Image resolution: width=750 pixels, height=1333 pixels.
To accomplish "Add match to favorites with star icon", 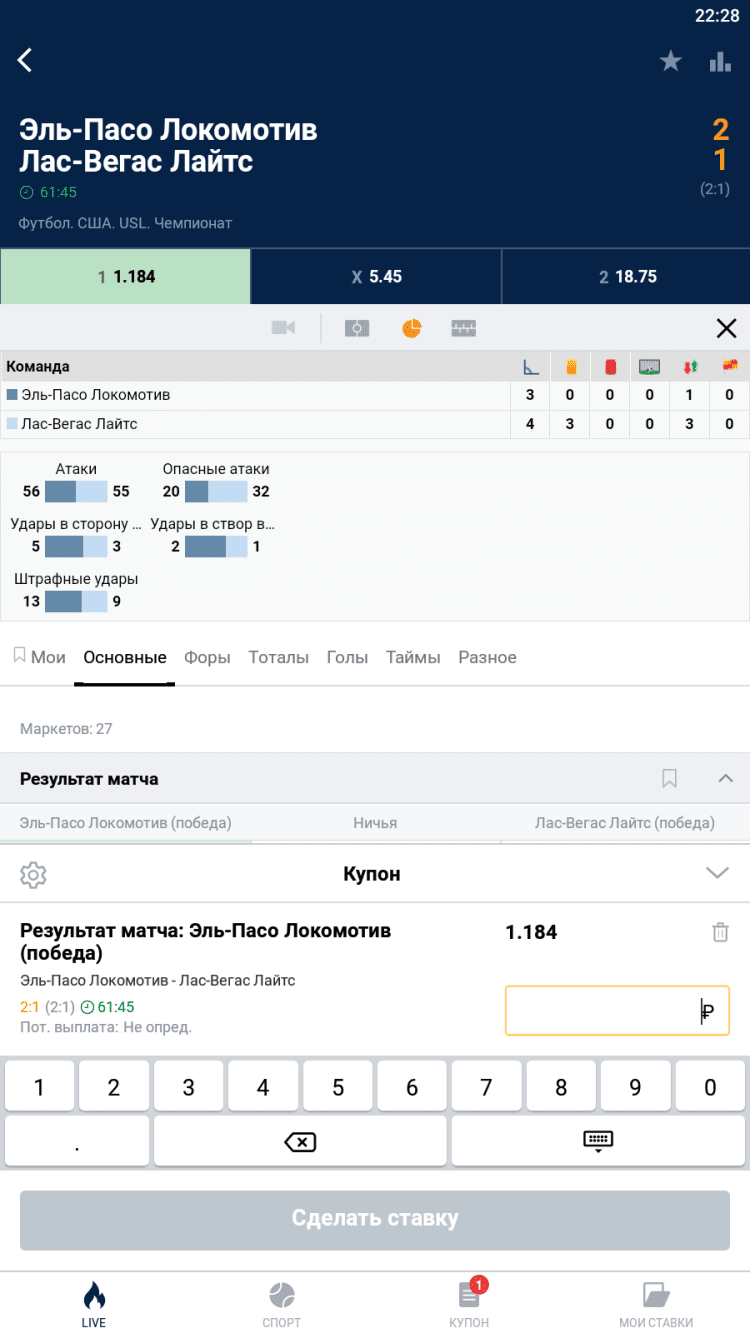I will [670, 62].
